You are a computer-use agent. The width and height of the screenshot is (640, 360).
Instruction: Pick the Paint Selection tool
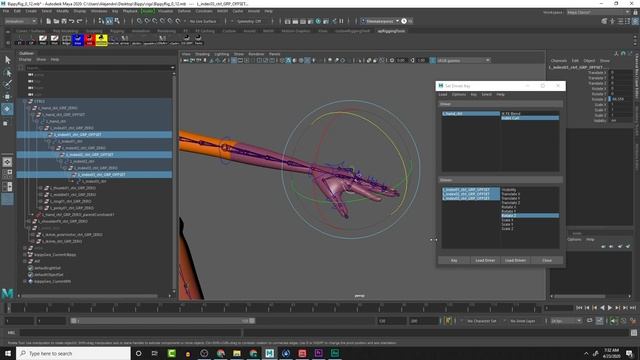click(7, 84)
